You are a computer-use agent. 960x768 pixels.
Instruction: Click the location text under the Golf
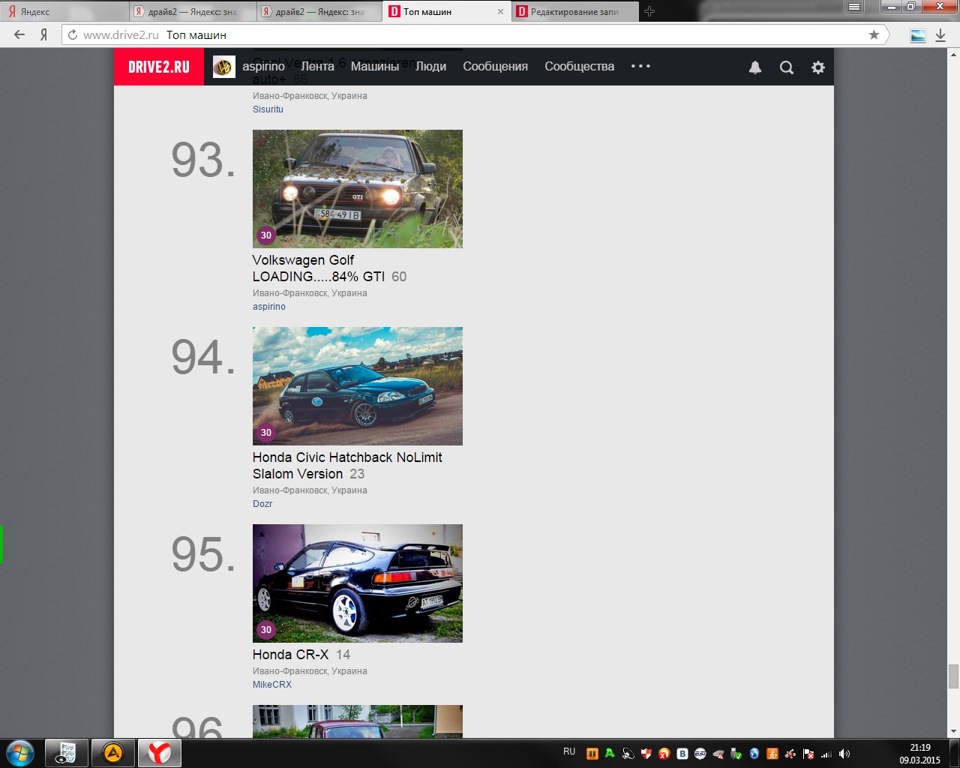[310, 293]
